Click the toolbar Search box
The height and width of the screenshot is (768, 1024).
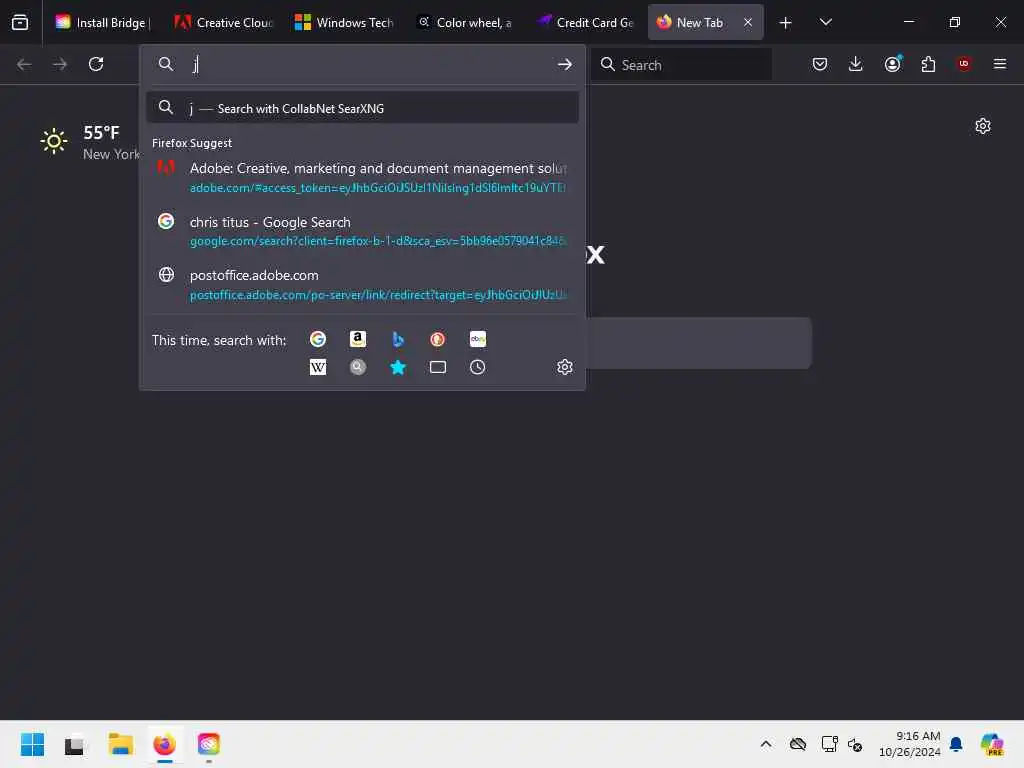682,64
